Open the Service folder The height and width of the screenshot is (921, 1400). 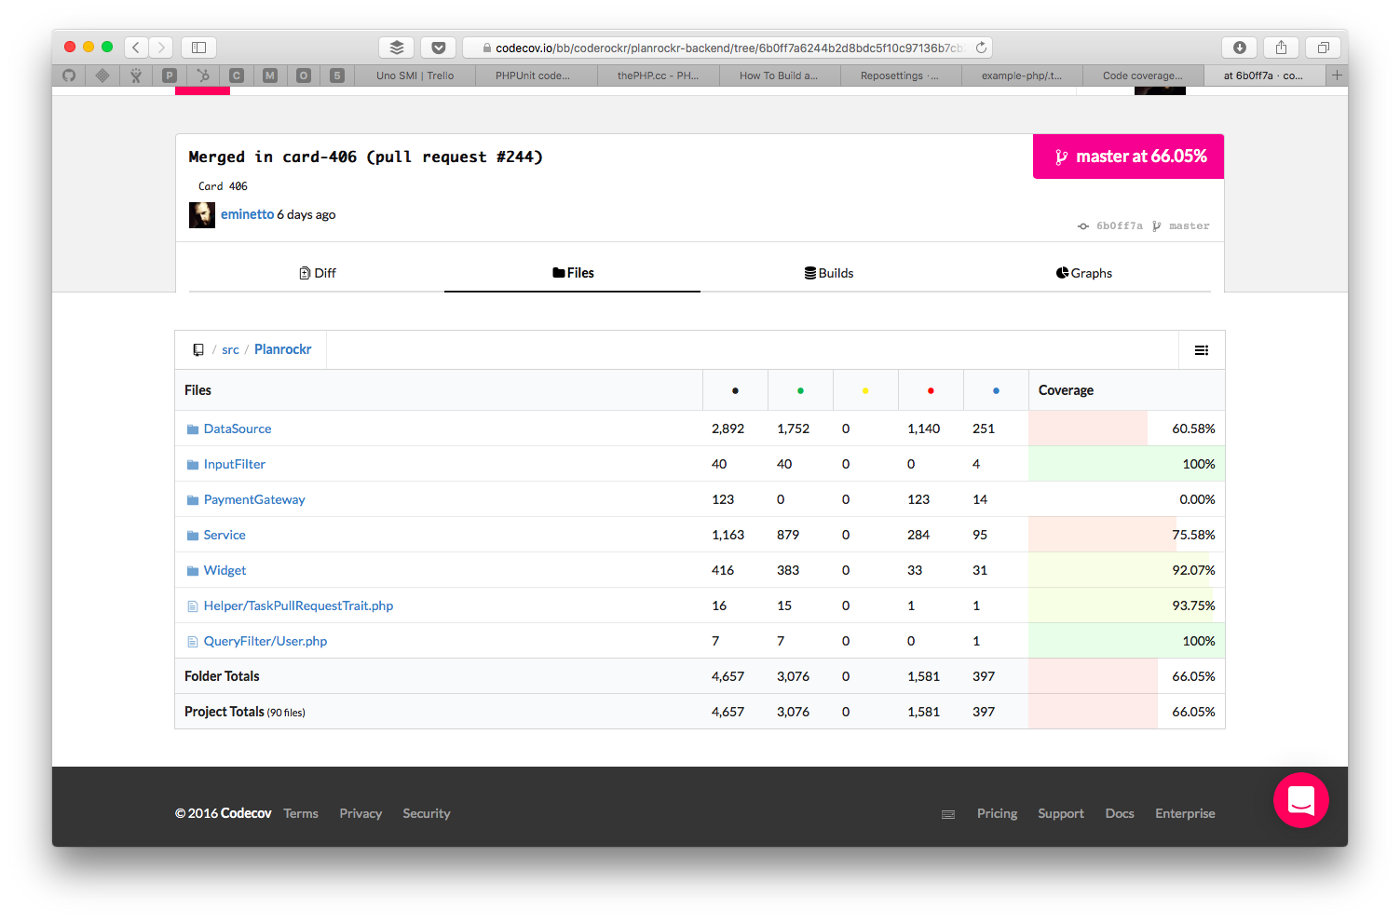point(224,535)
